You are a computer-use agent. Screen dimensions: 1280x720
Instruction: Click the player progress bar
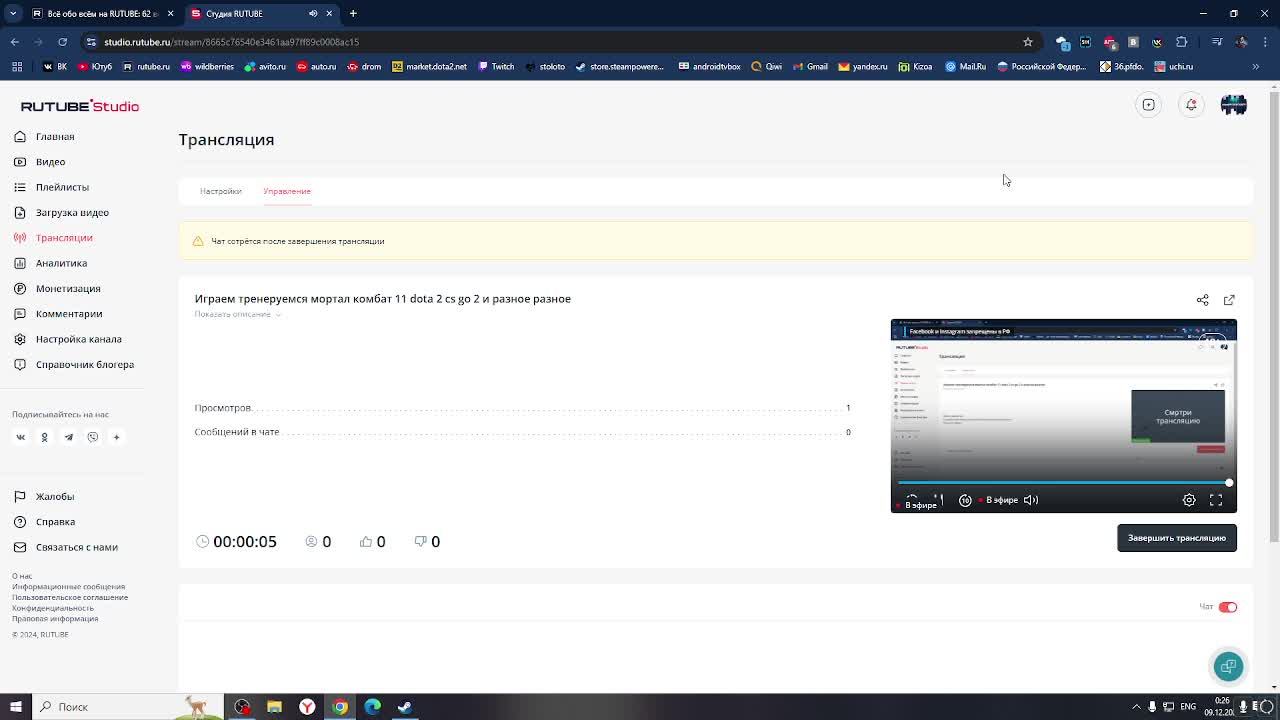(1064, 483)
